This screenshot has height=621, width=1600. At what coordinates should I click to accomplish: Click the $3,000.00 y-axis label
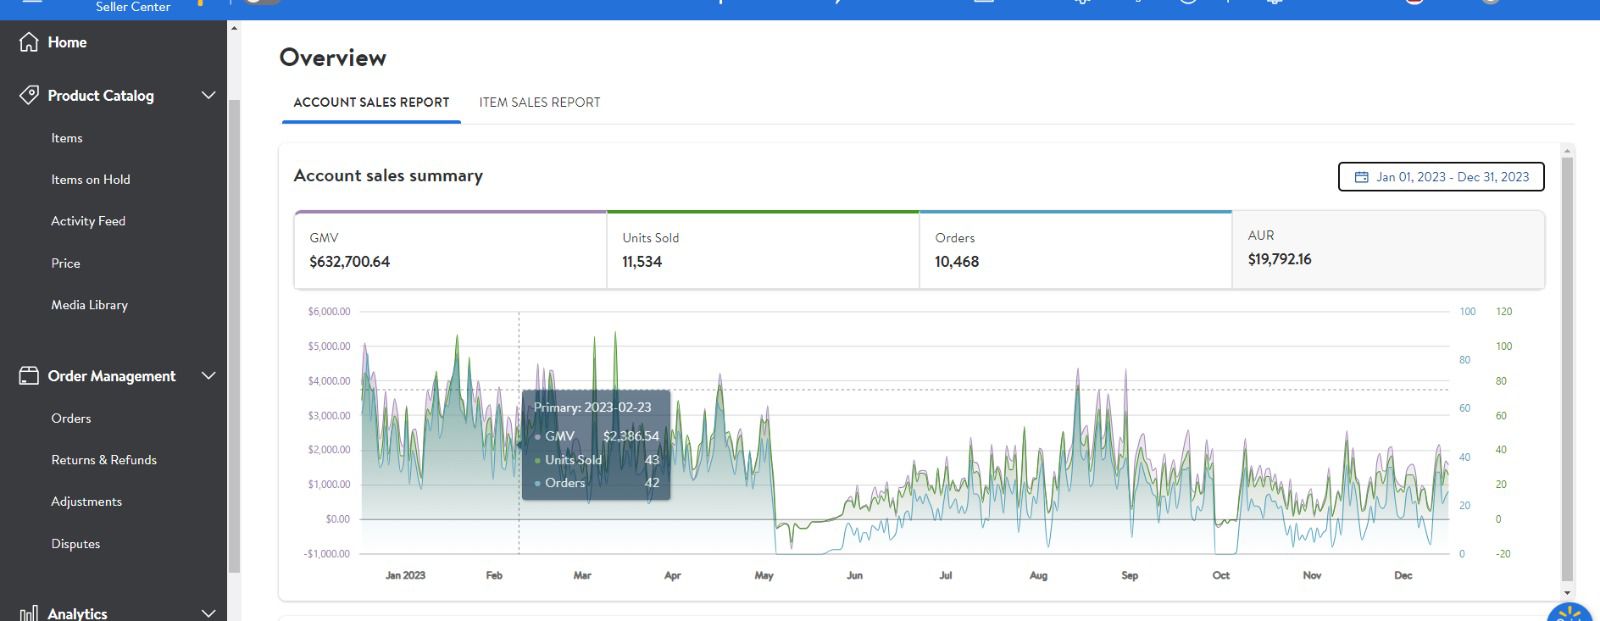(329, 416)
